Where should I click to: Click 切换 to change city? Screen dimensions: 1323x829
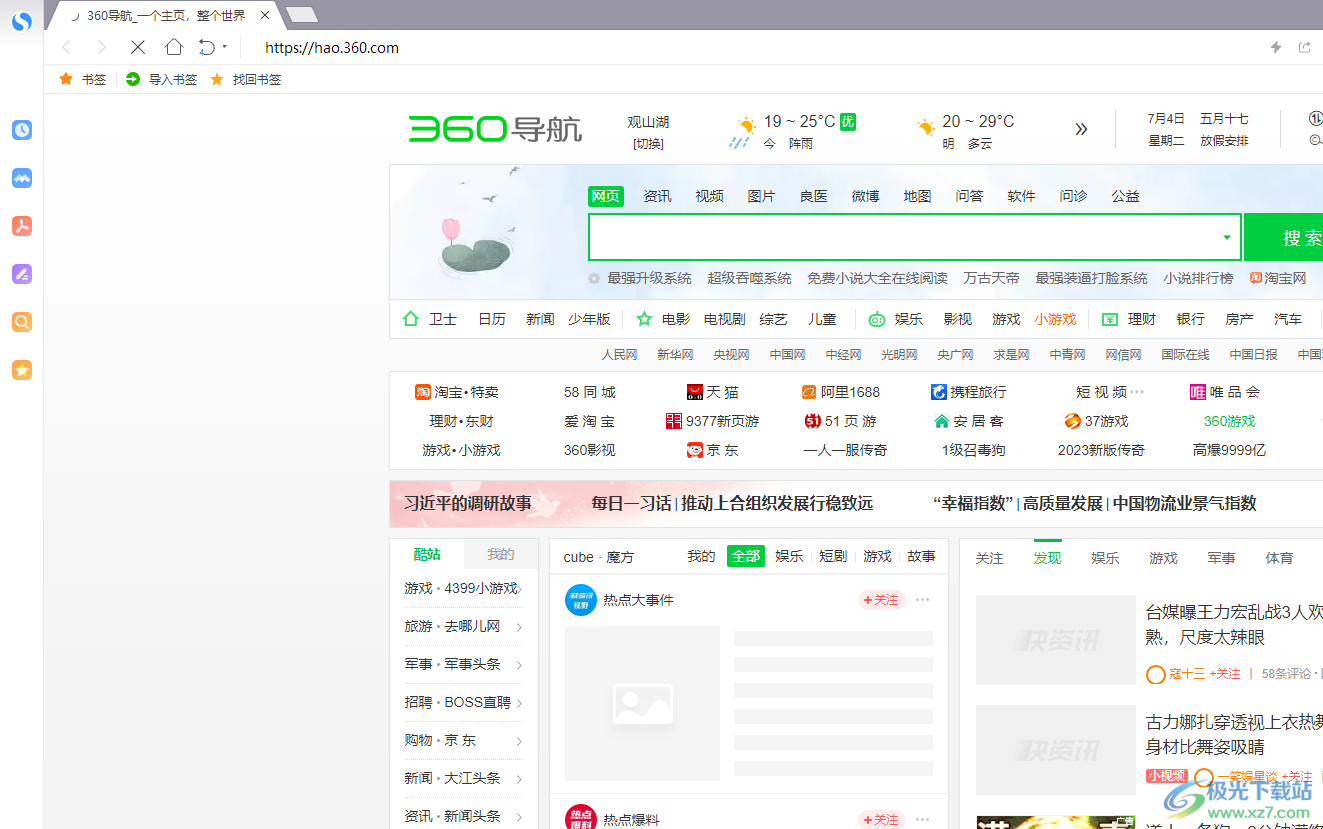pyautogui.click(x=648, y=144)
